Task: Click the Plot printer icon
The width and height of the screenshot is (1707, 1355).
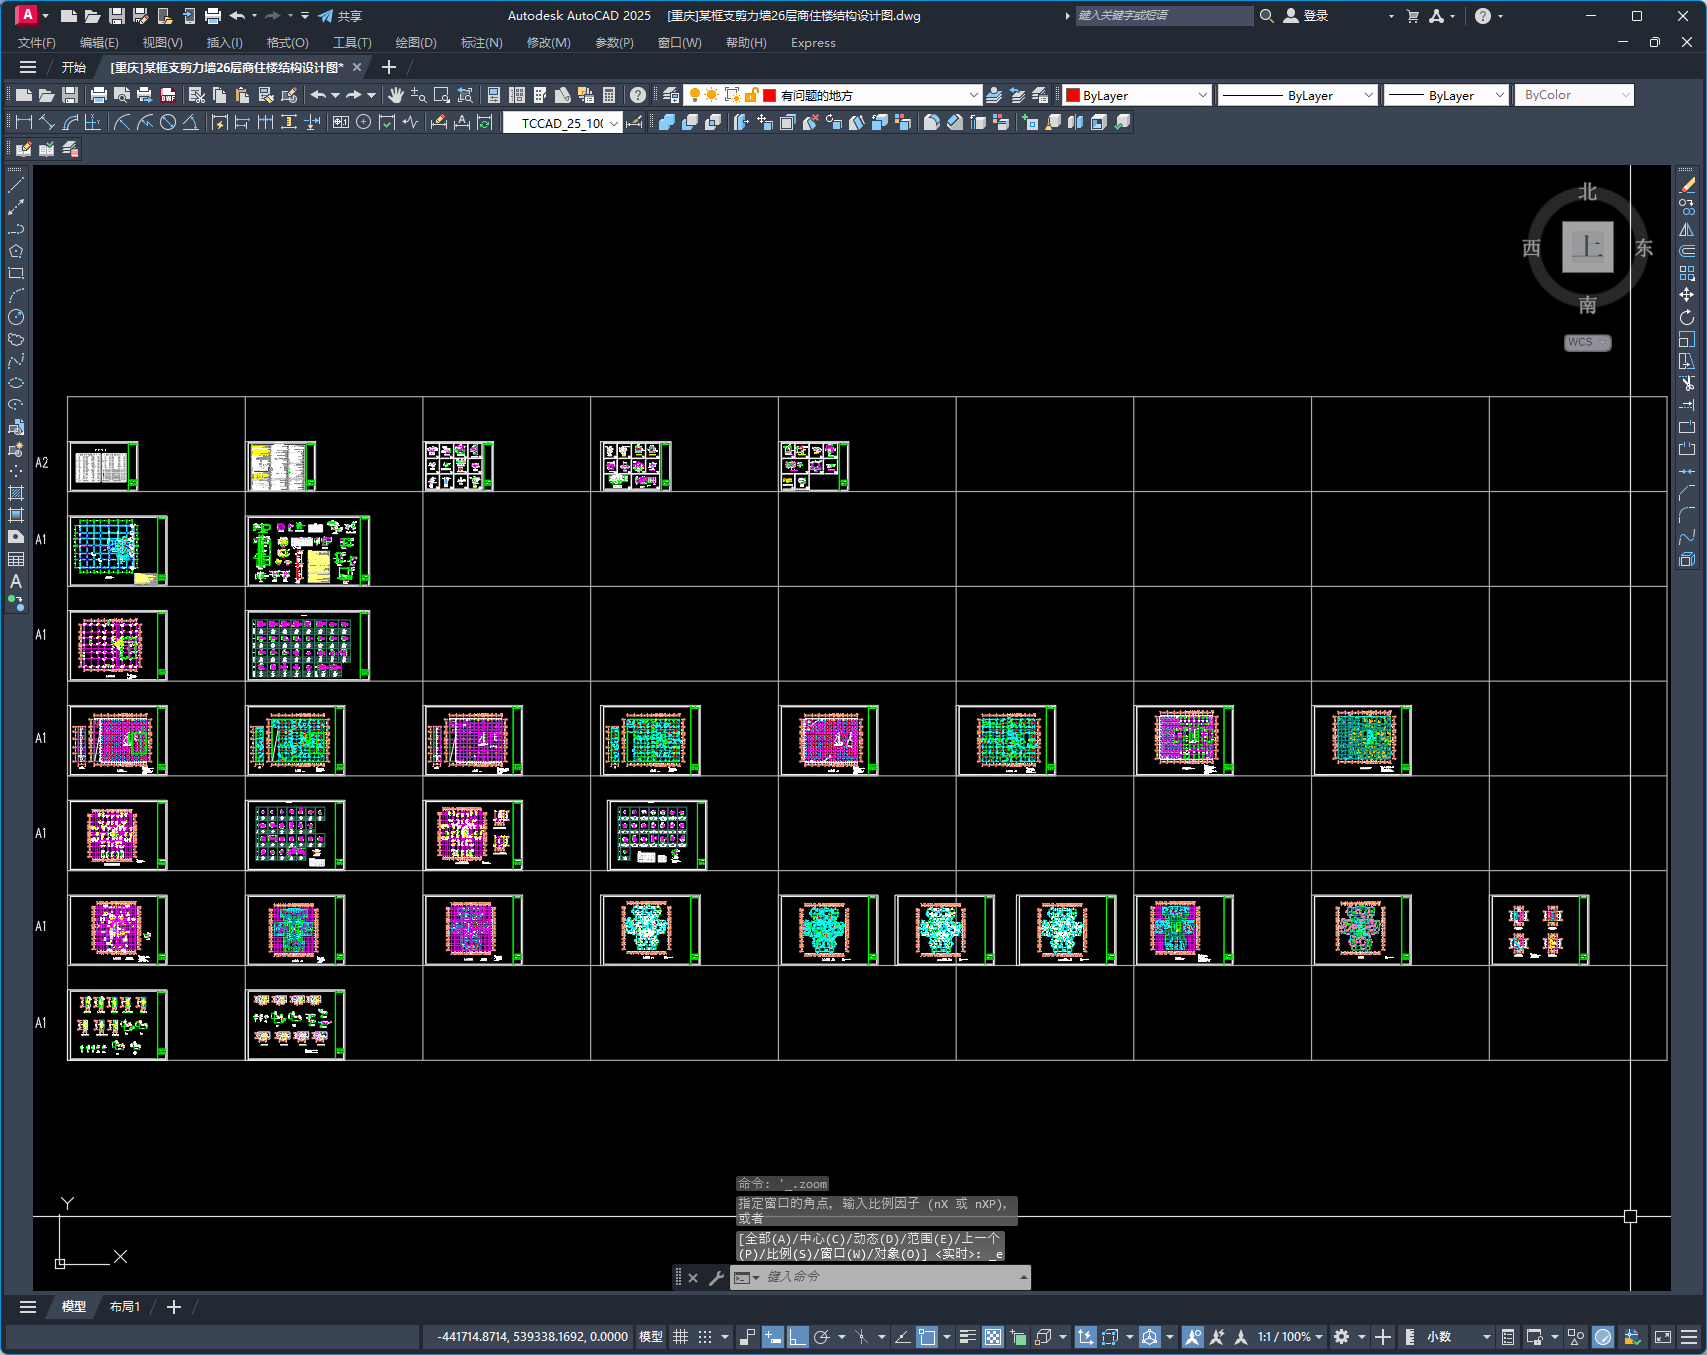Action: click(98, 95)
